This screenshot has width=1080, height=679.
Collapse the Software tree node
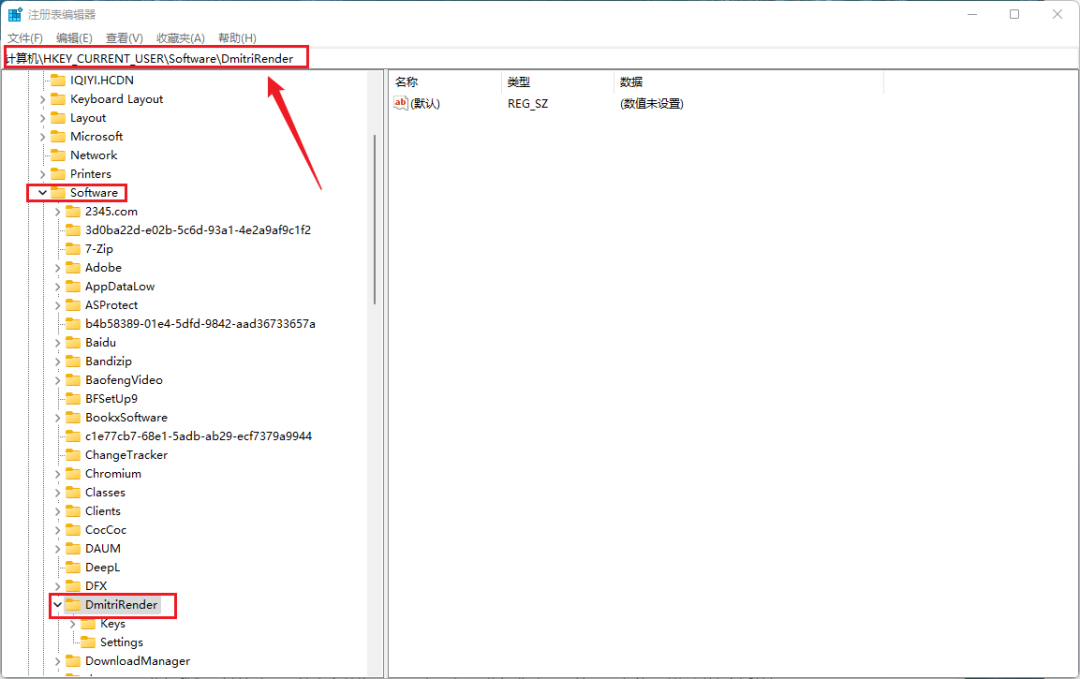click(x=42, y=192)
